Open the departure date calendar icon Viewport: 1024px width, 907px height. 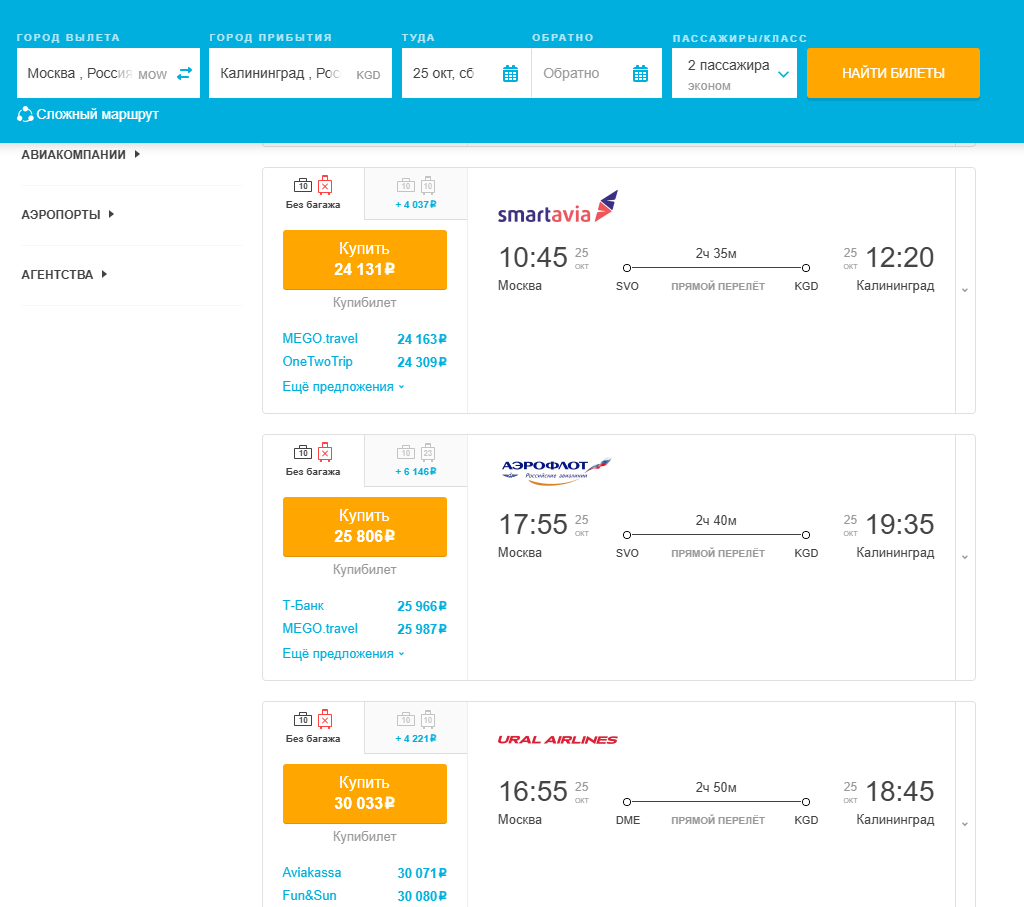(510, 73)
